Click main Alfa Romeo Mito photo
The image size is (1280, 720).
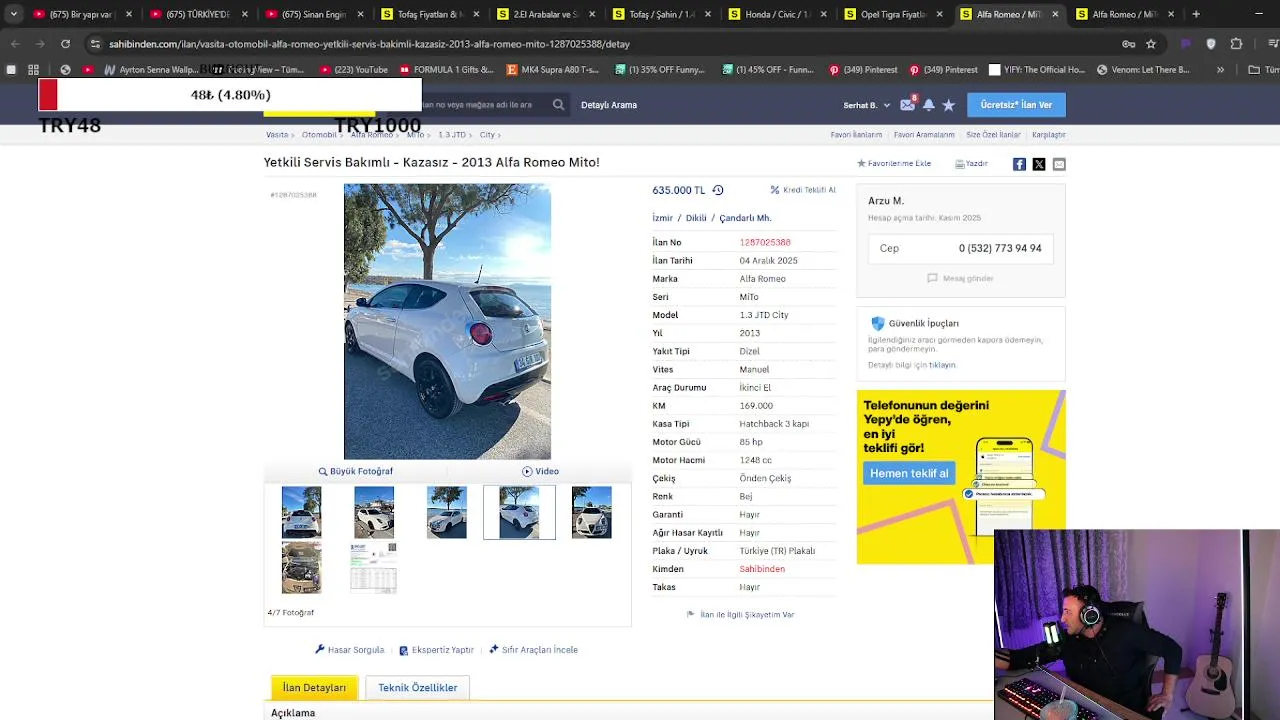[447, 321]
